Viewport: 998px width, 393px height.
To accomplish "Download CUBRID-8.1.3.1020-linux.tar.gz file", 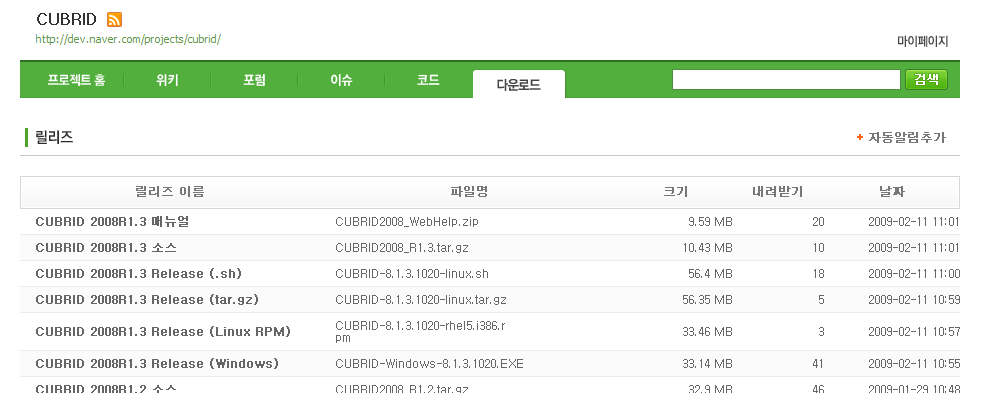I will [x=421, y=299].
